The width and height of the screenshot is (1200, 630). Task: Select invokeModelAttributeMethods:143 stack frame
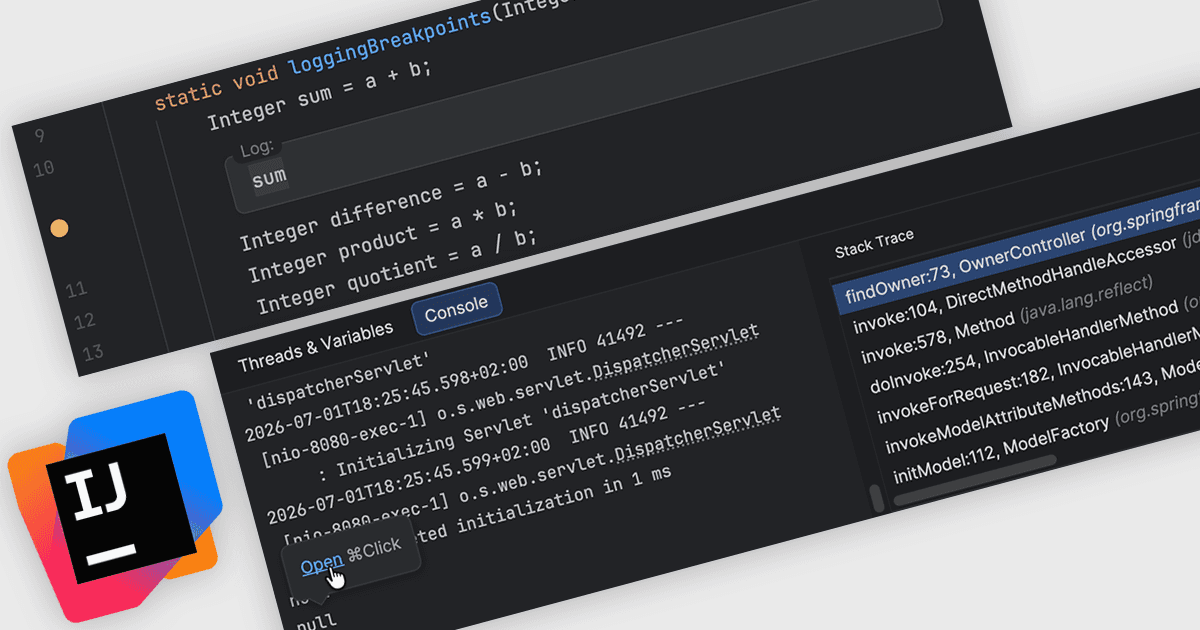click(1041, 403)
